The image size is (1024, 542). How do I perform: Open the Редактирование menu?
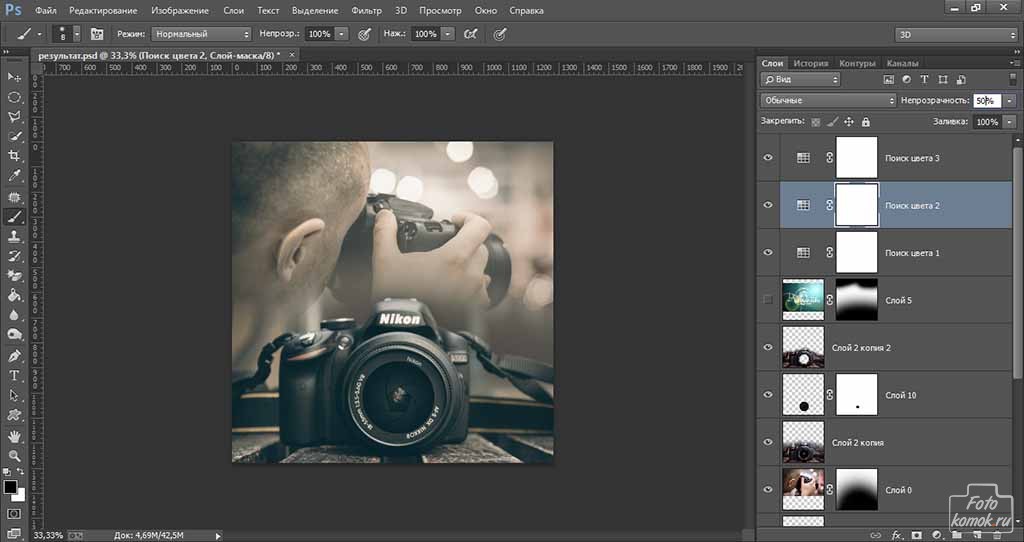[103, 10]
